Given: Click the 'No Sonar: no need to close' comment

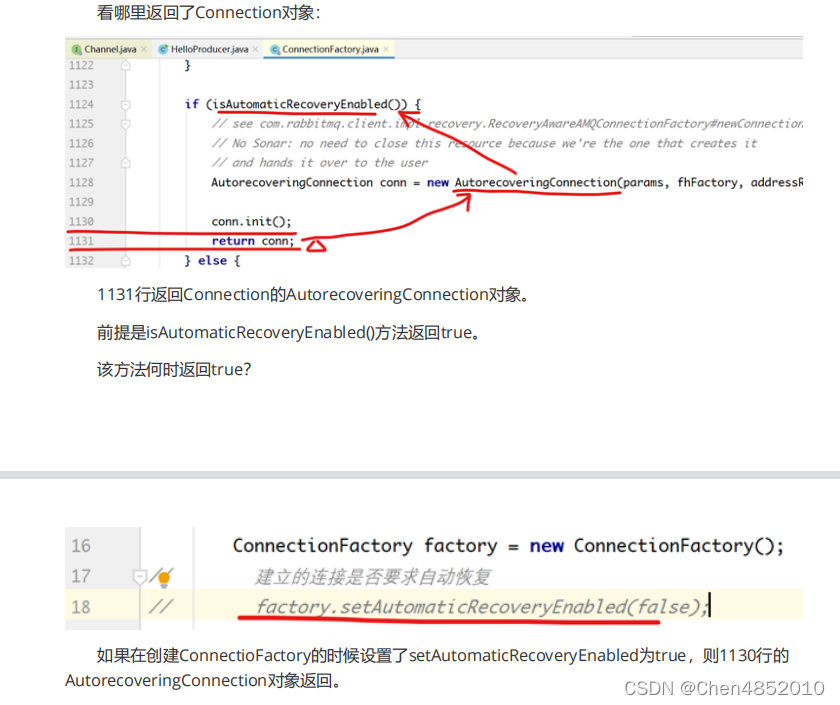Looking at the screenshot, I should [484, 144].
